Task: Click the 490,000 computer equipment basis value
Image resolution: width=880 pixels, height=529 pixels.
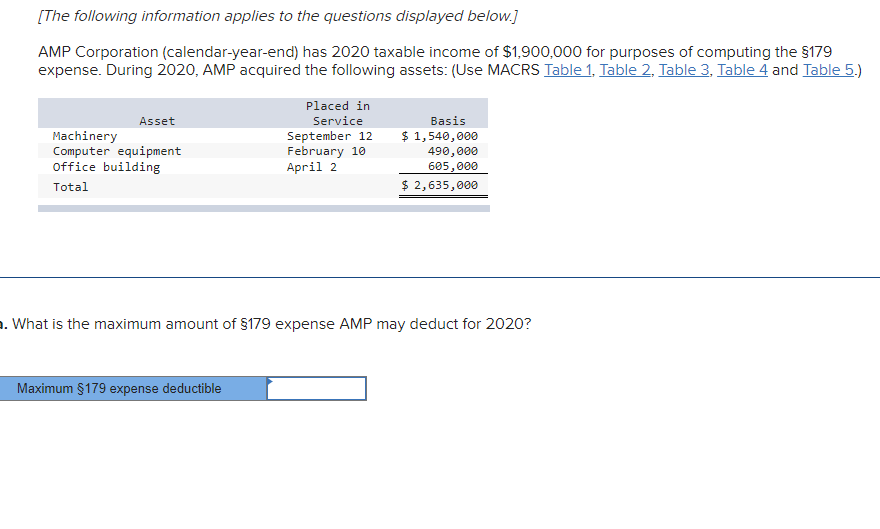Action: [x=453, y=151]
